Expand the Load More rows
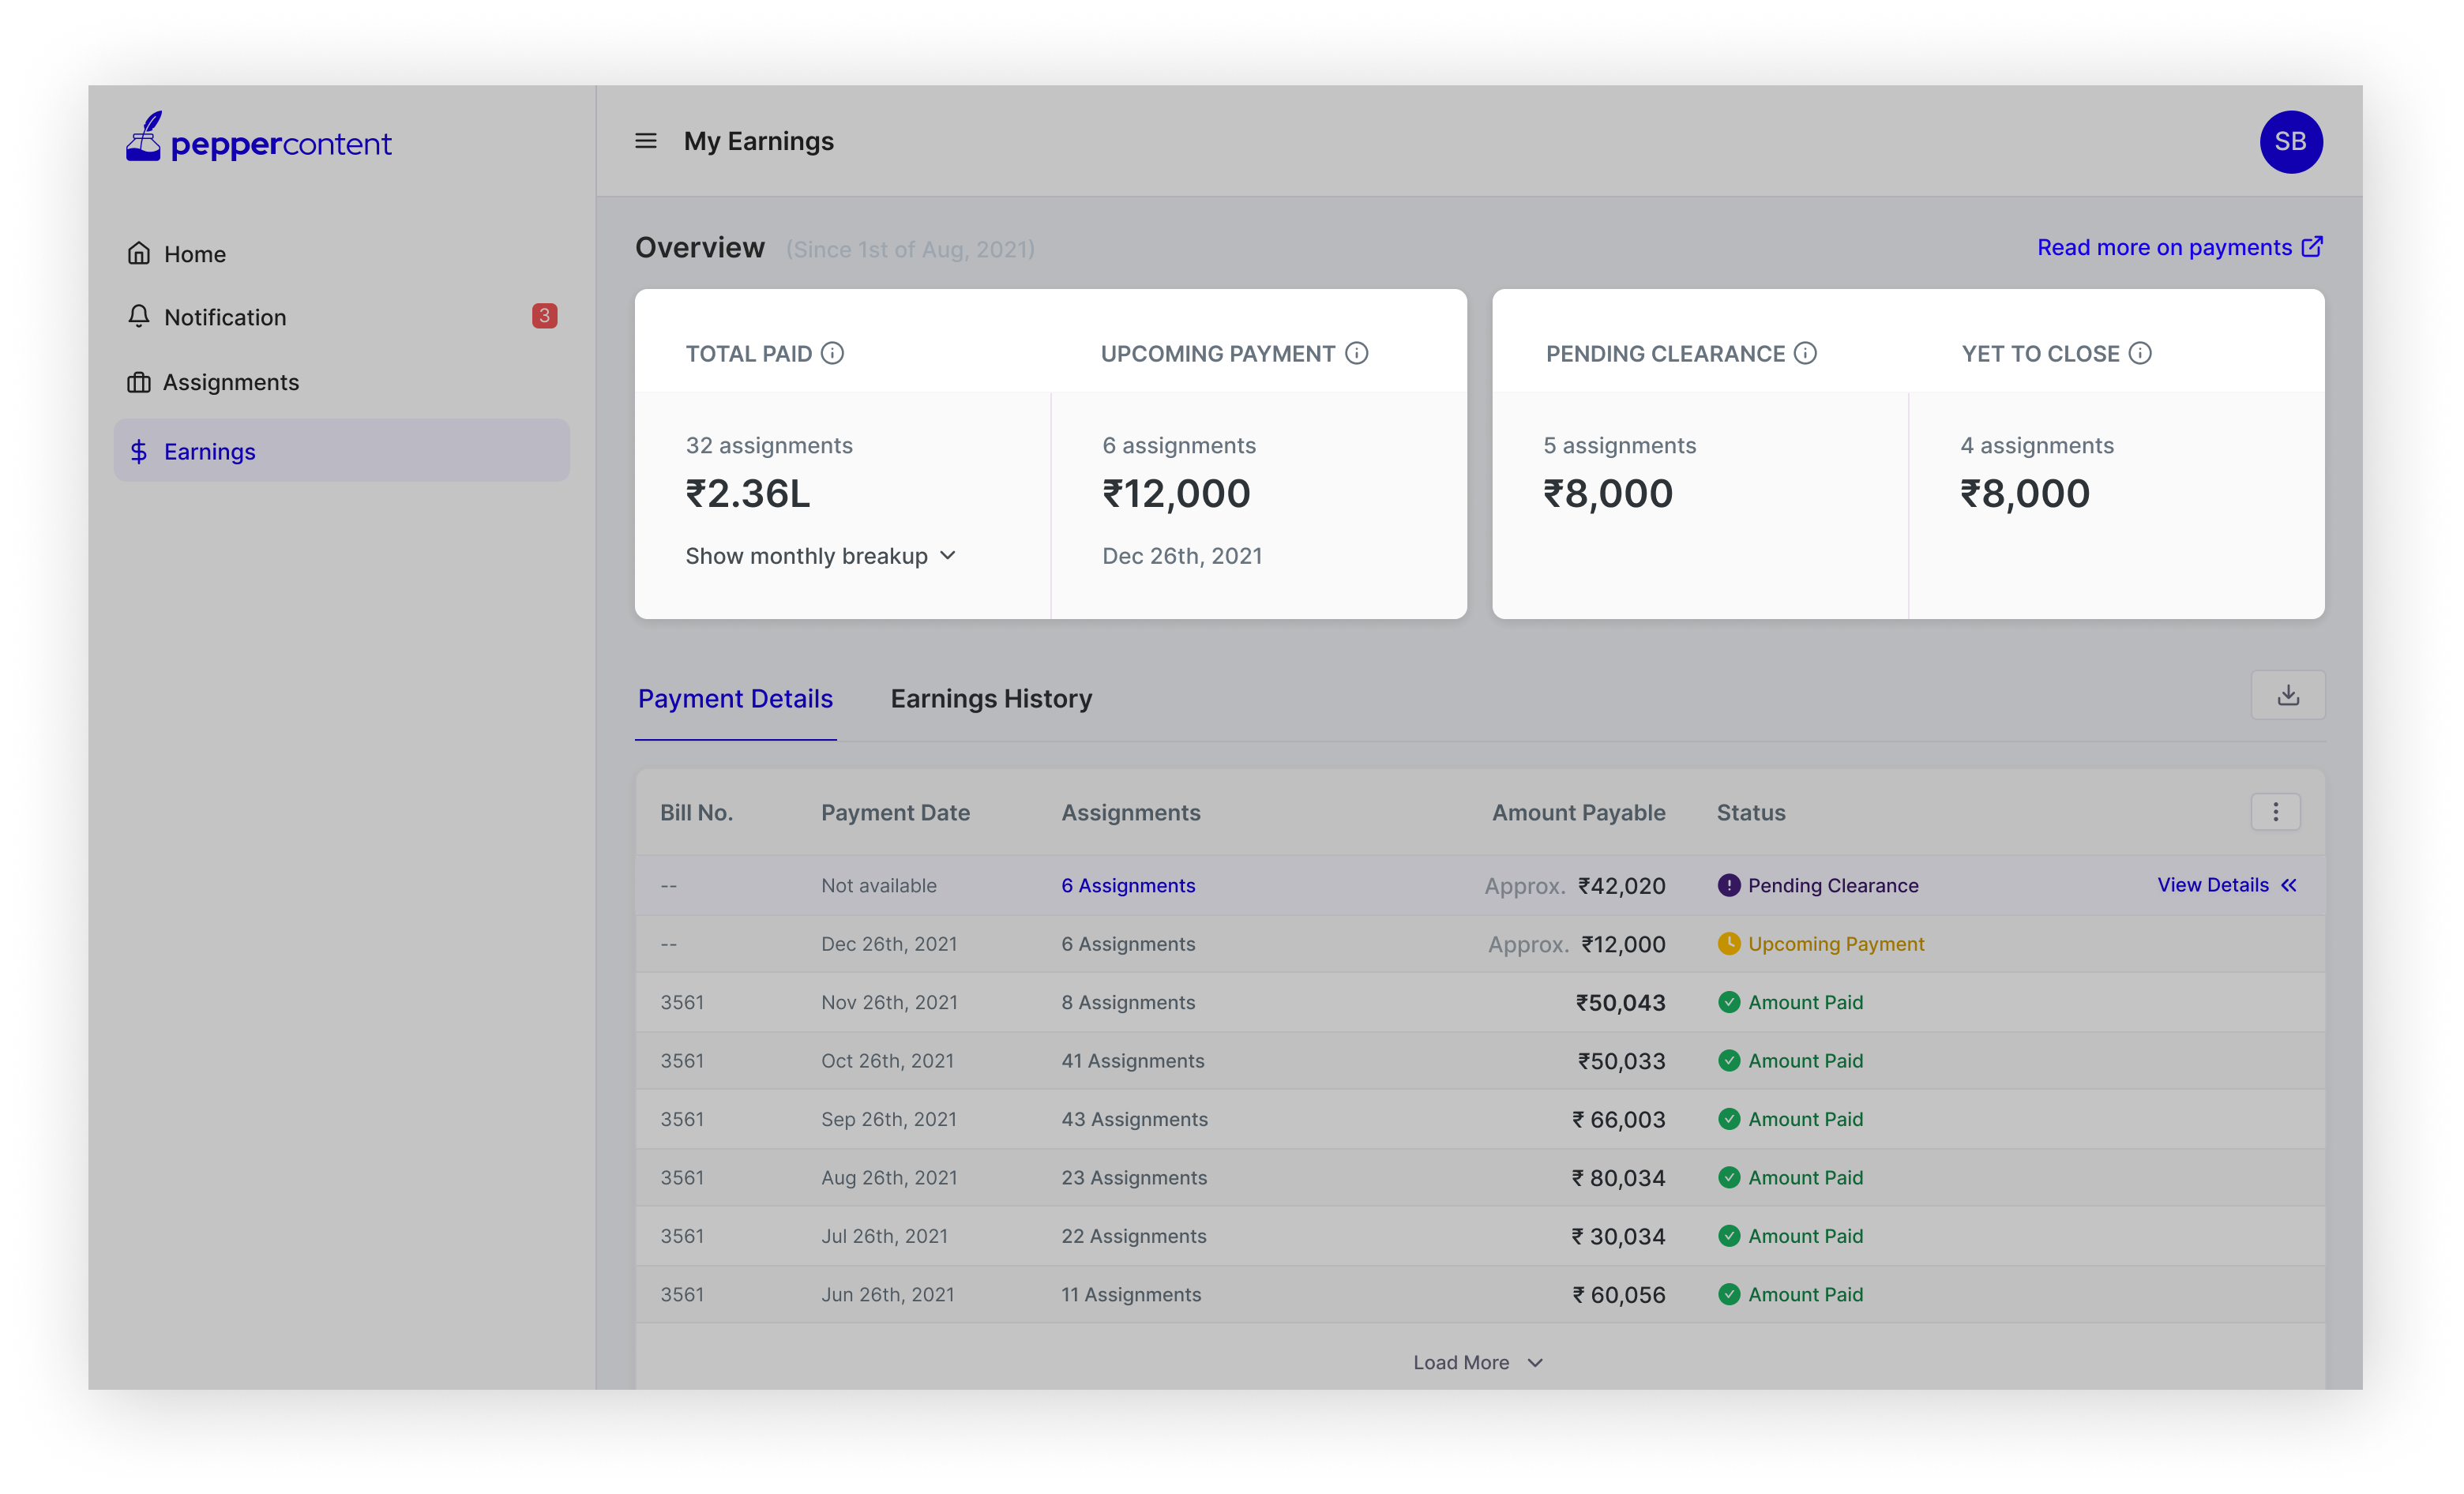 point(1478,1362)
